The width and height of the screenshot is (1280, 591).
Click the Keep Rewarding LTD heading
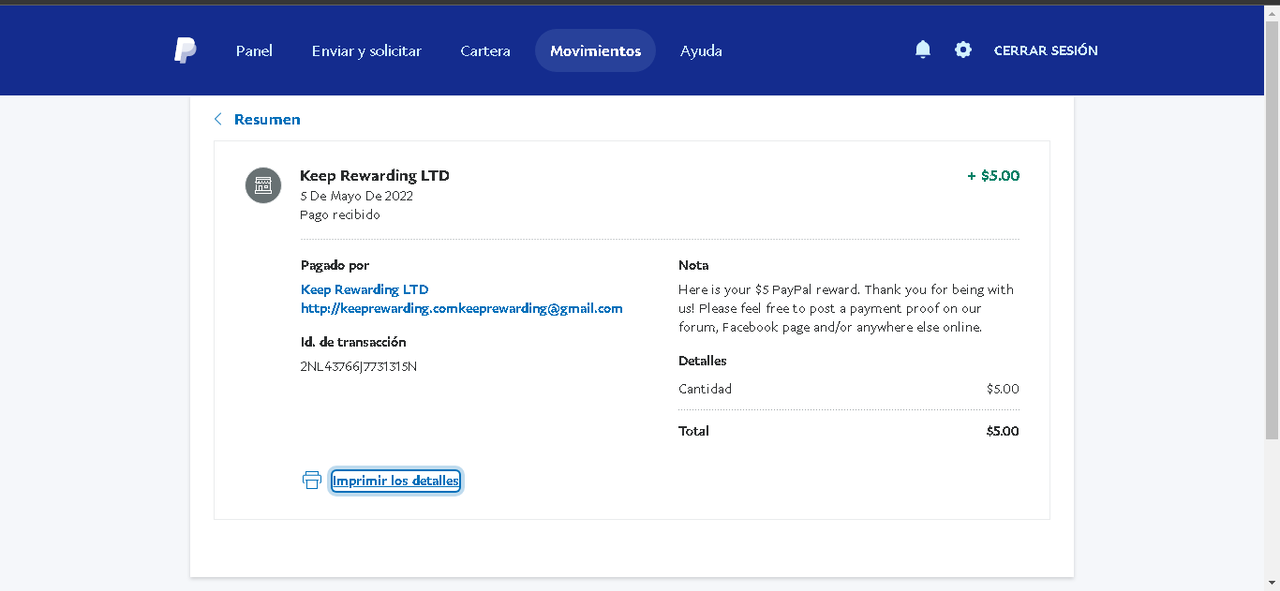(375, 175)
